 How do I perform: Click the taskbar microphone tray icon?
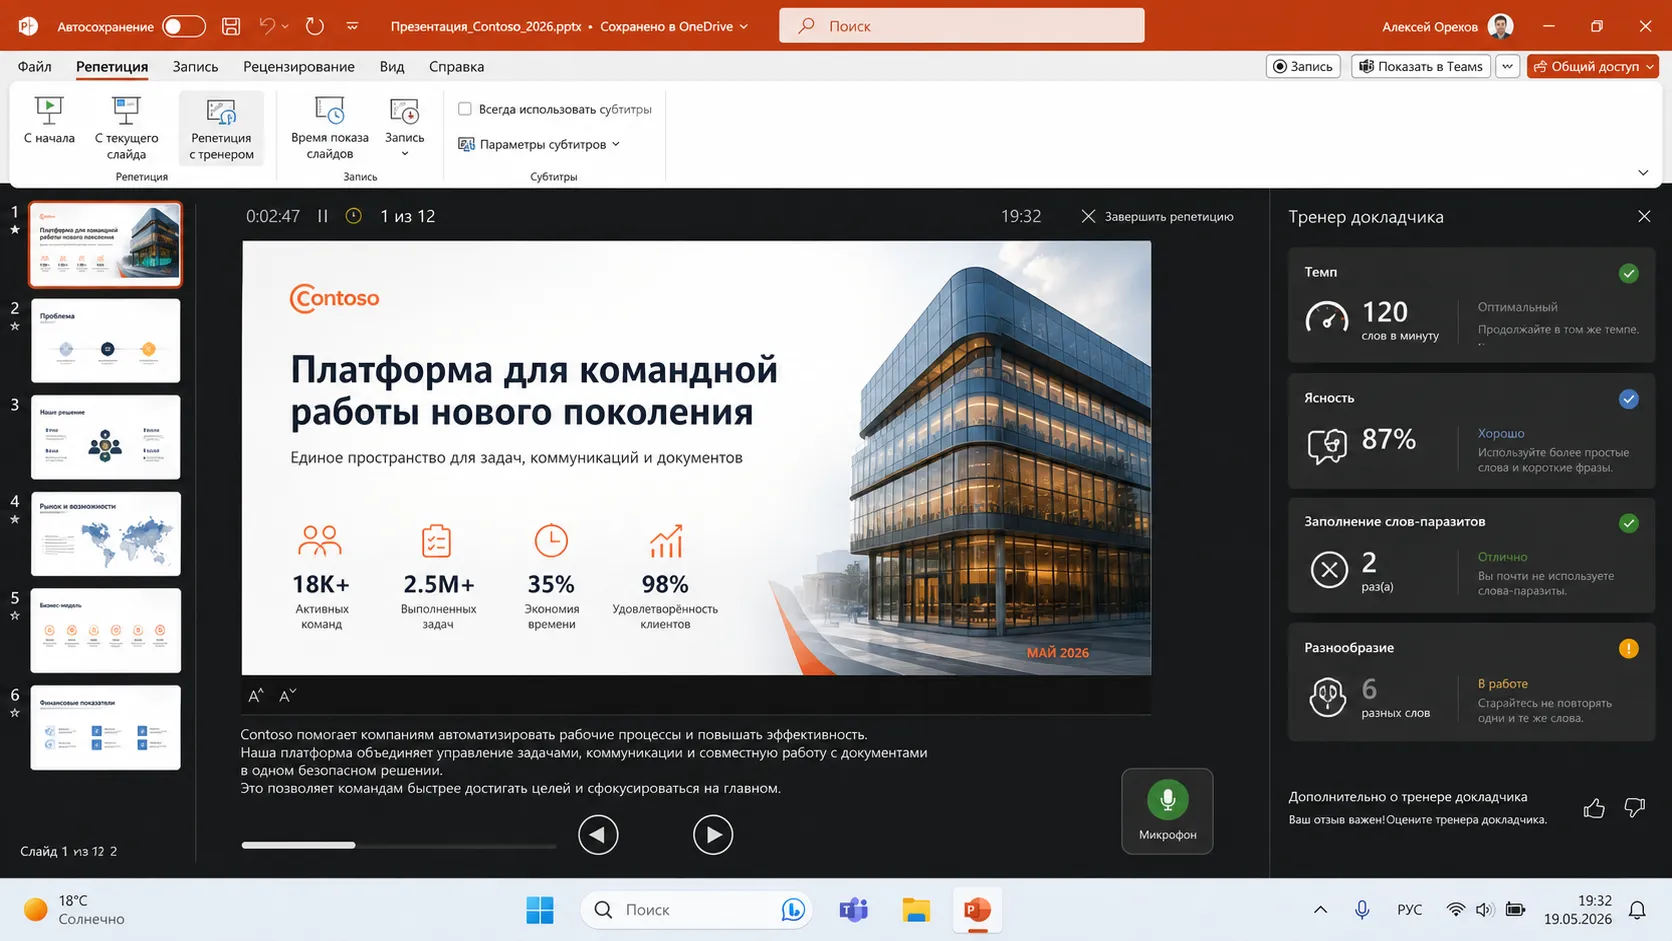pyautogui.click(x=1362, y=910)
